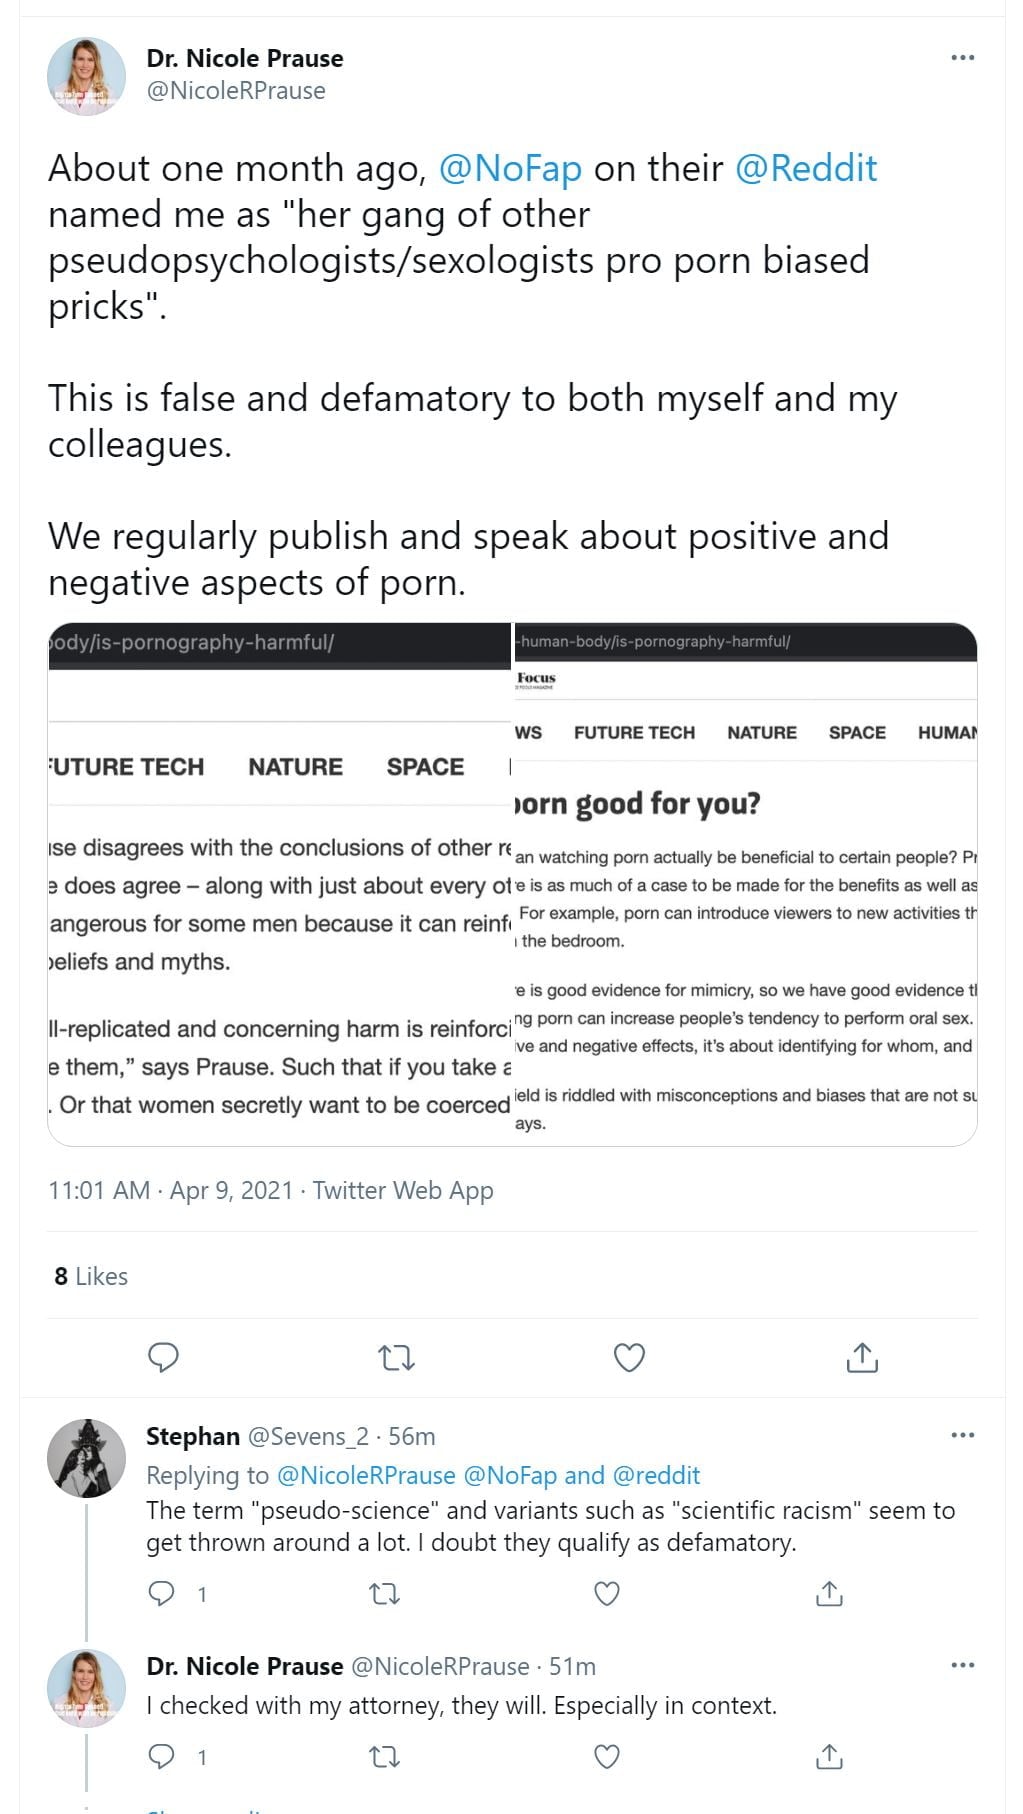Open Stephan's profile avatar
The width and height of the screenshot is (1023, 1814).
87,1457
